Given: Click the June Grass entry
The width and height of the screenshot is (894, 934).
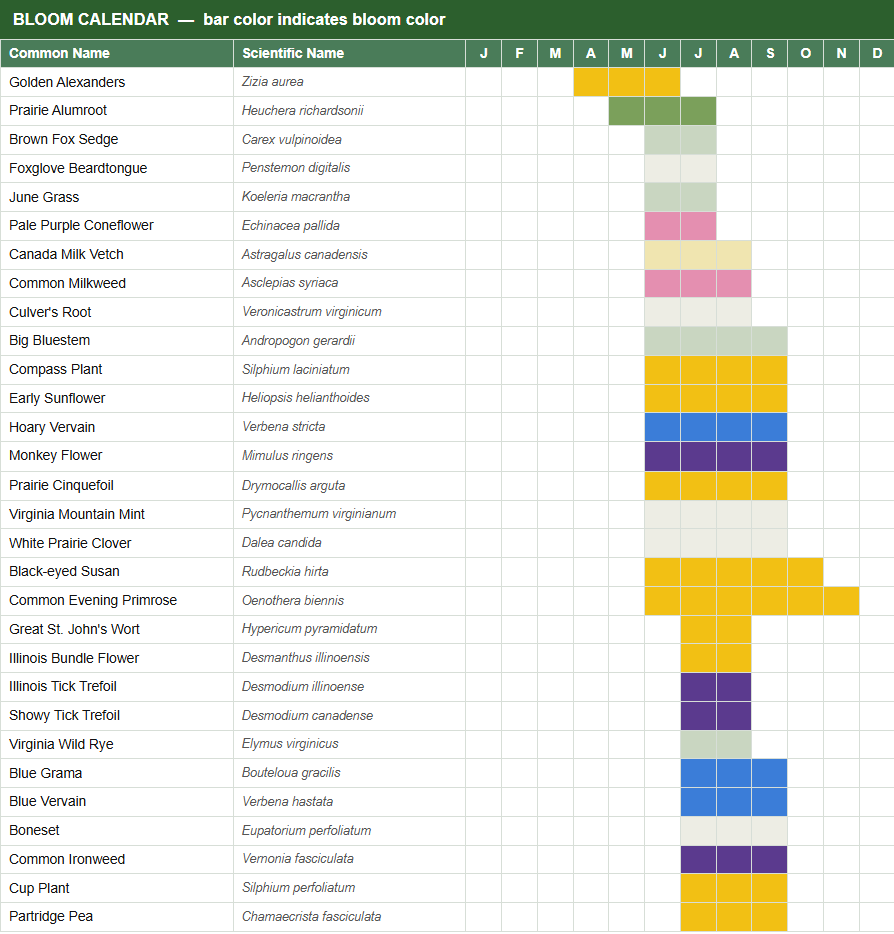Looking at the screenshot, I should point(44,197).
